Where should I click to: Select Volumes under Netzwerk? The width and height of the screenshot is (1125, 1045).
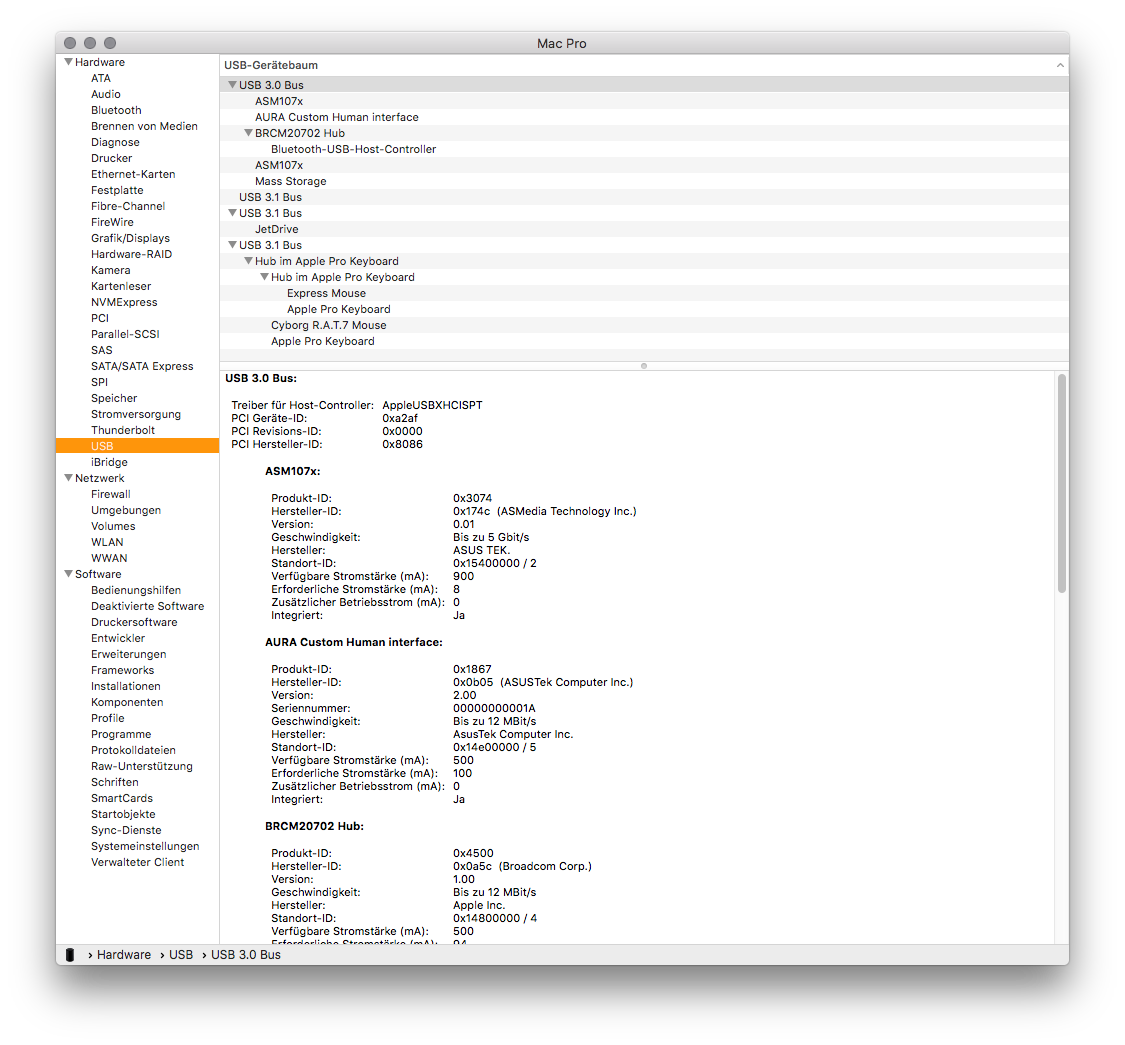coord(113,526)
